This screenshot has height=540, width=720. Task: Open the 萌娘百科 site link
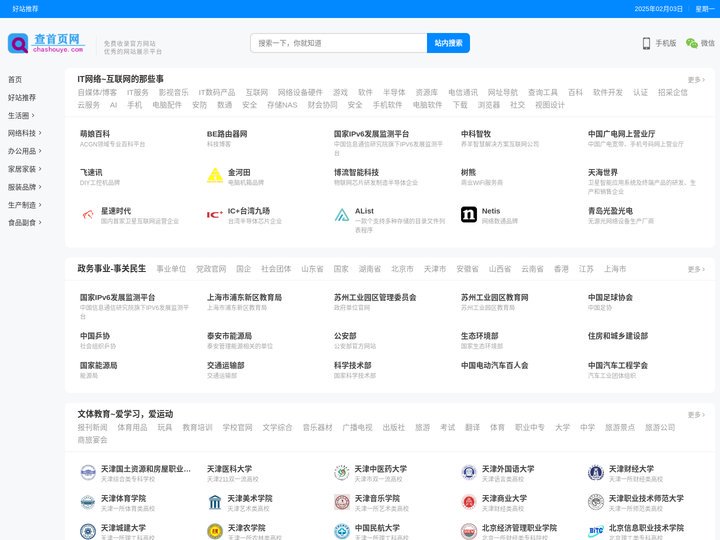coord(95,134)
